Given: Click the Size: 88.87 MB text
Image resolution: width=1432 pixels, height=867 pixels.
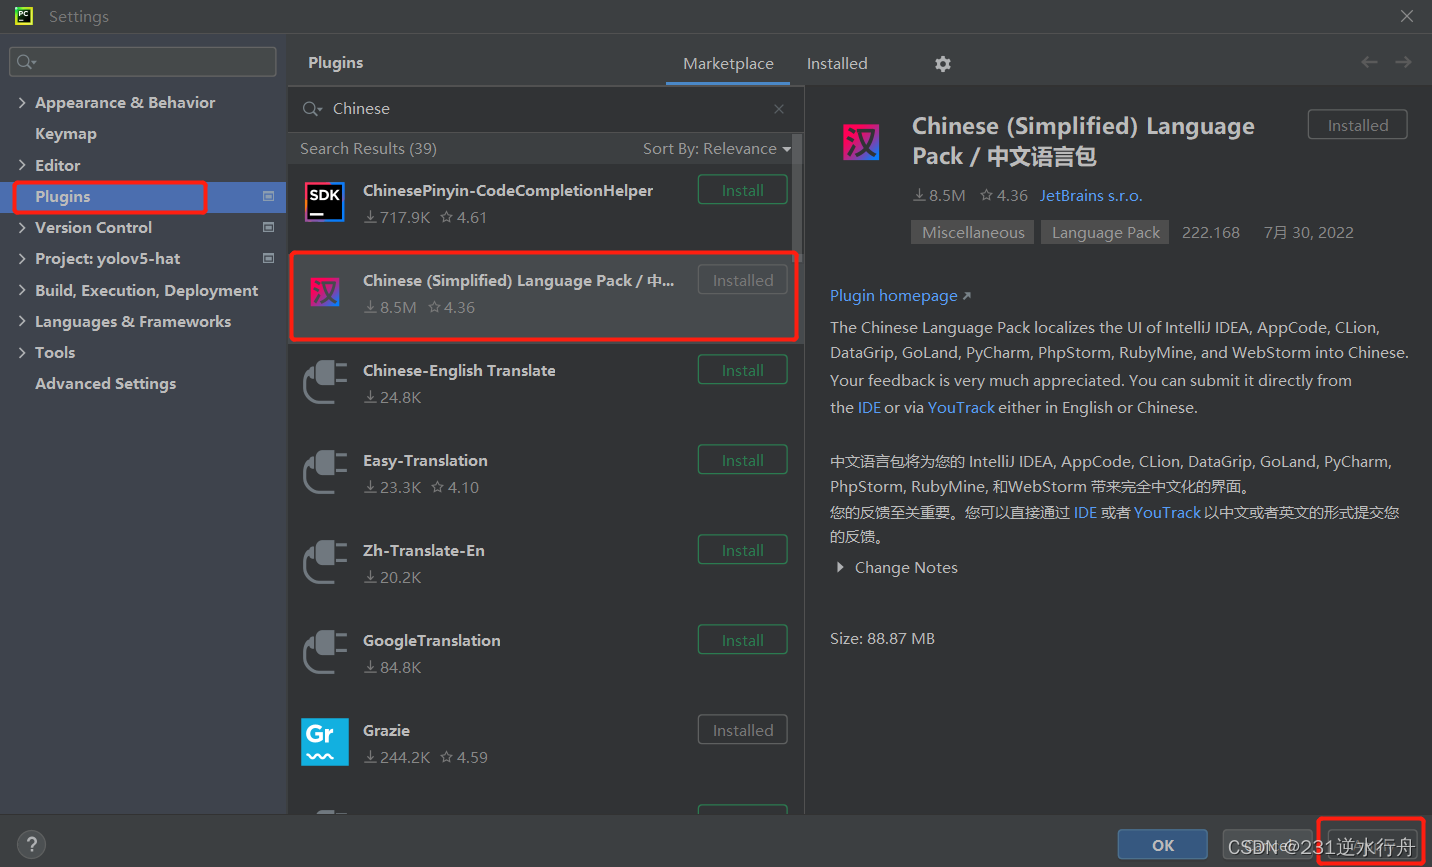Looking at the screenshot, I should coord(882,639).
